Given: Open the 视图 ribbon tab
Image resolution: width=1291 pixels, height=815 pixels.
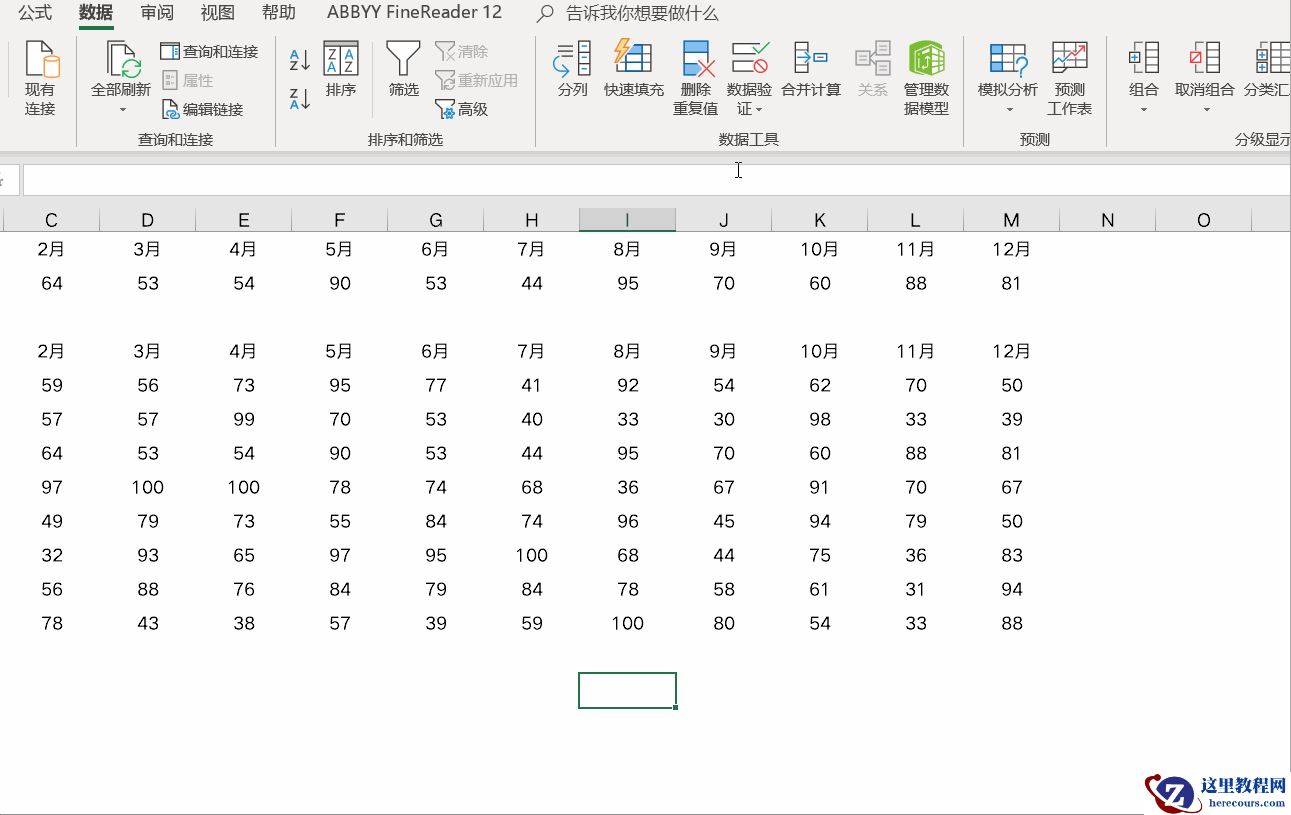Looking at the screenshot, I should click(217, 13).
